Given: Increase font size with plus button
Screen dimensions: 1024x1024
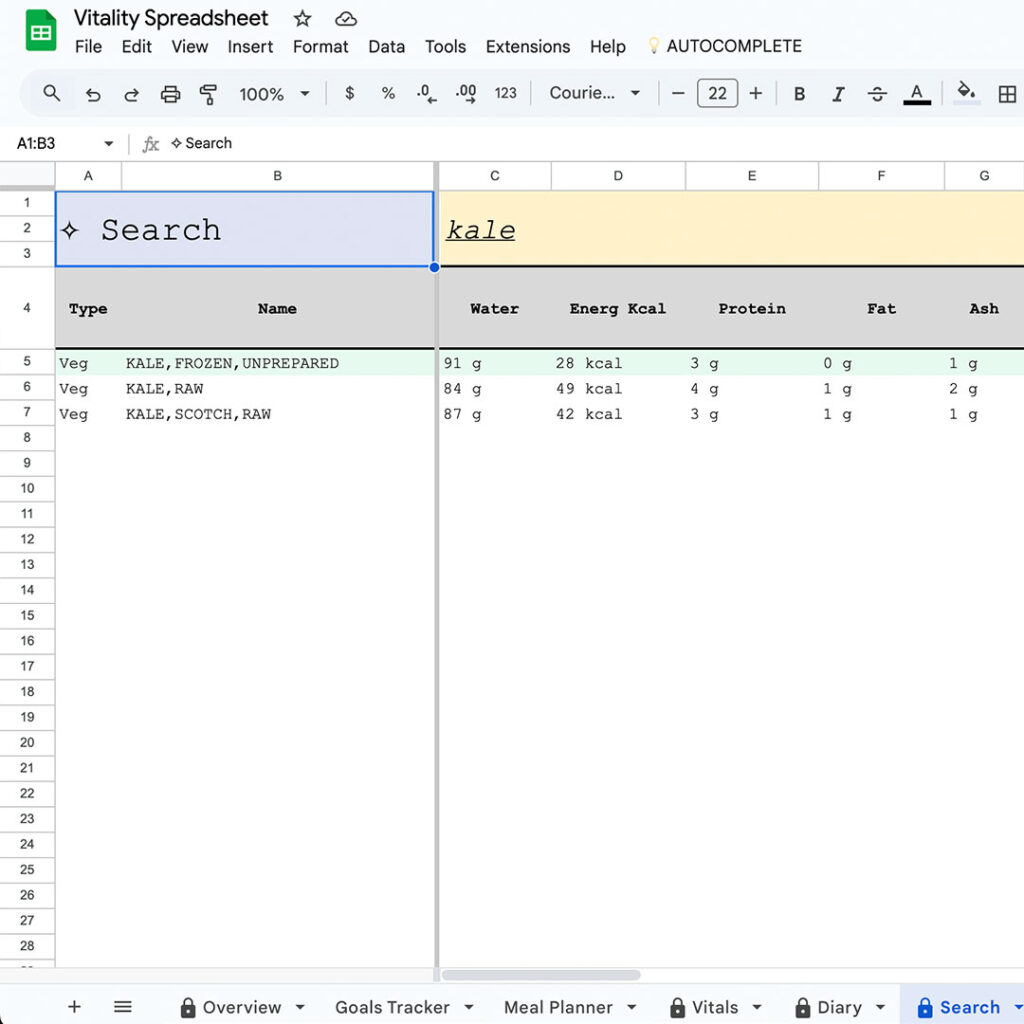Looking at the screenshot, I should [x=756, y=93].
